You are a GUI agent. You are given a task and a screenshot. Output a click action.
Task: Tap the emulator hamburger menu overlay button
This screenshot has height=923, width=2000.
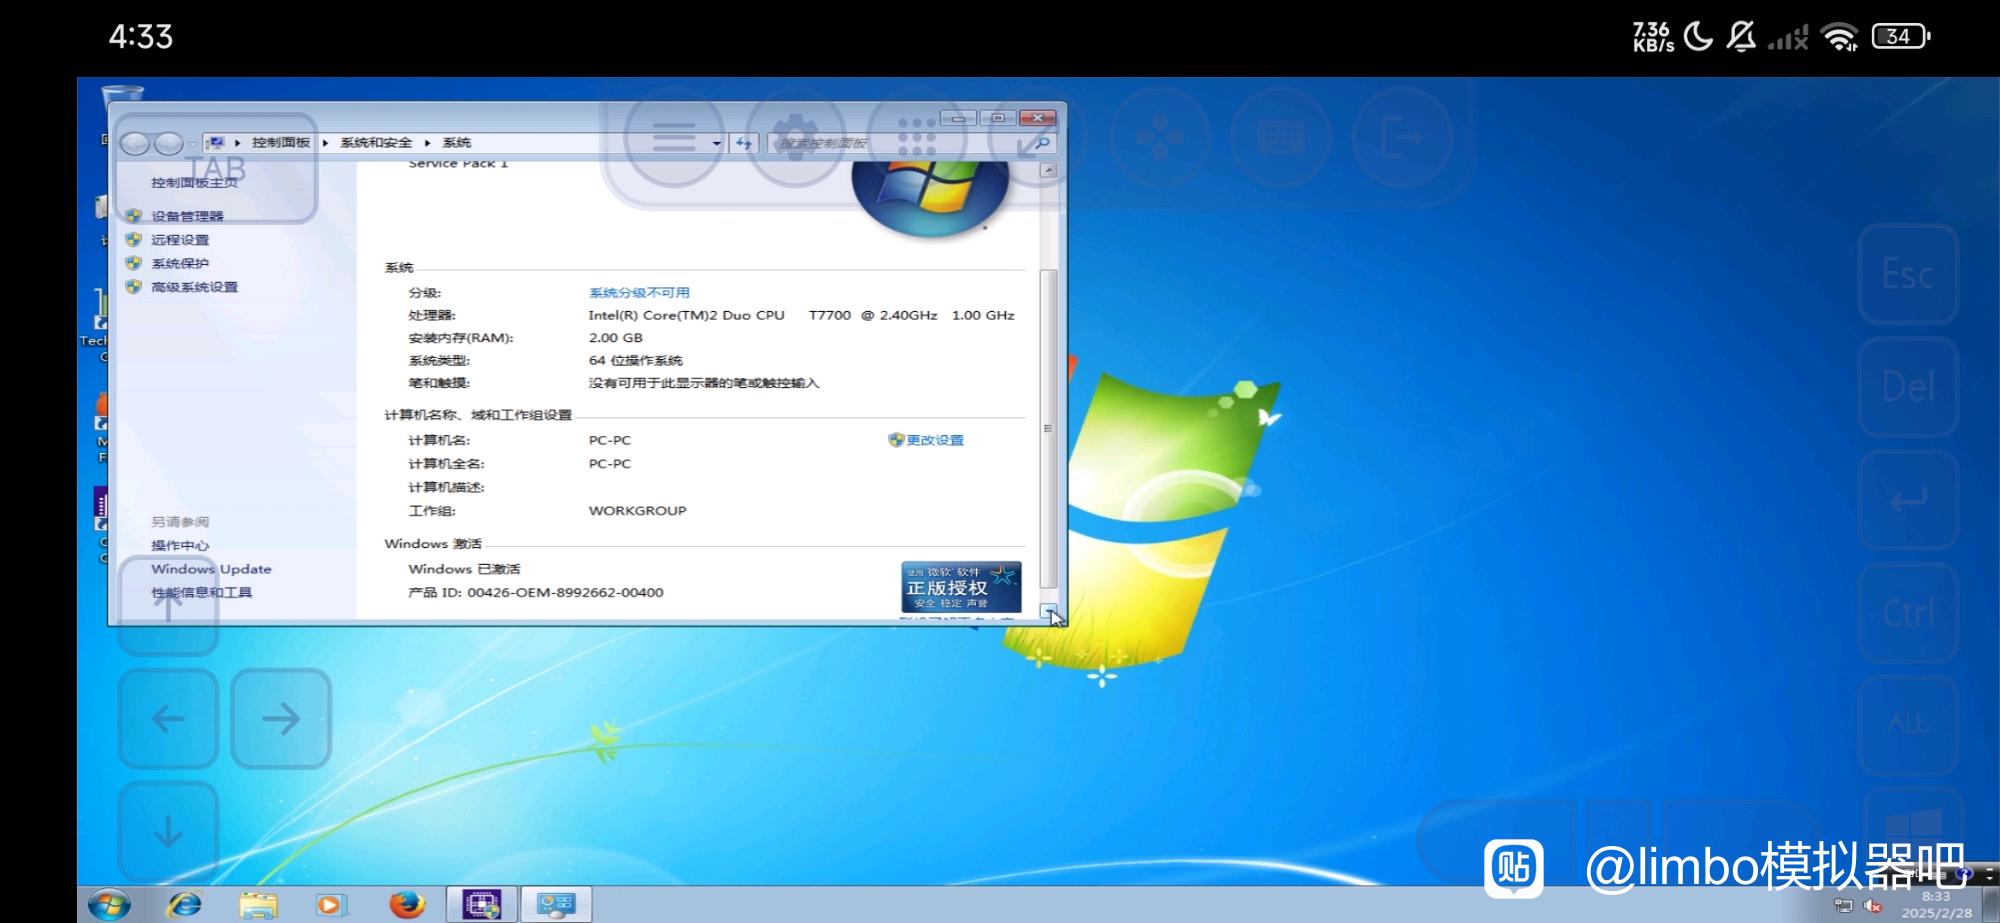(674, 137)
